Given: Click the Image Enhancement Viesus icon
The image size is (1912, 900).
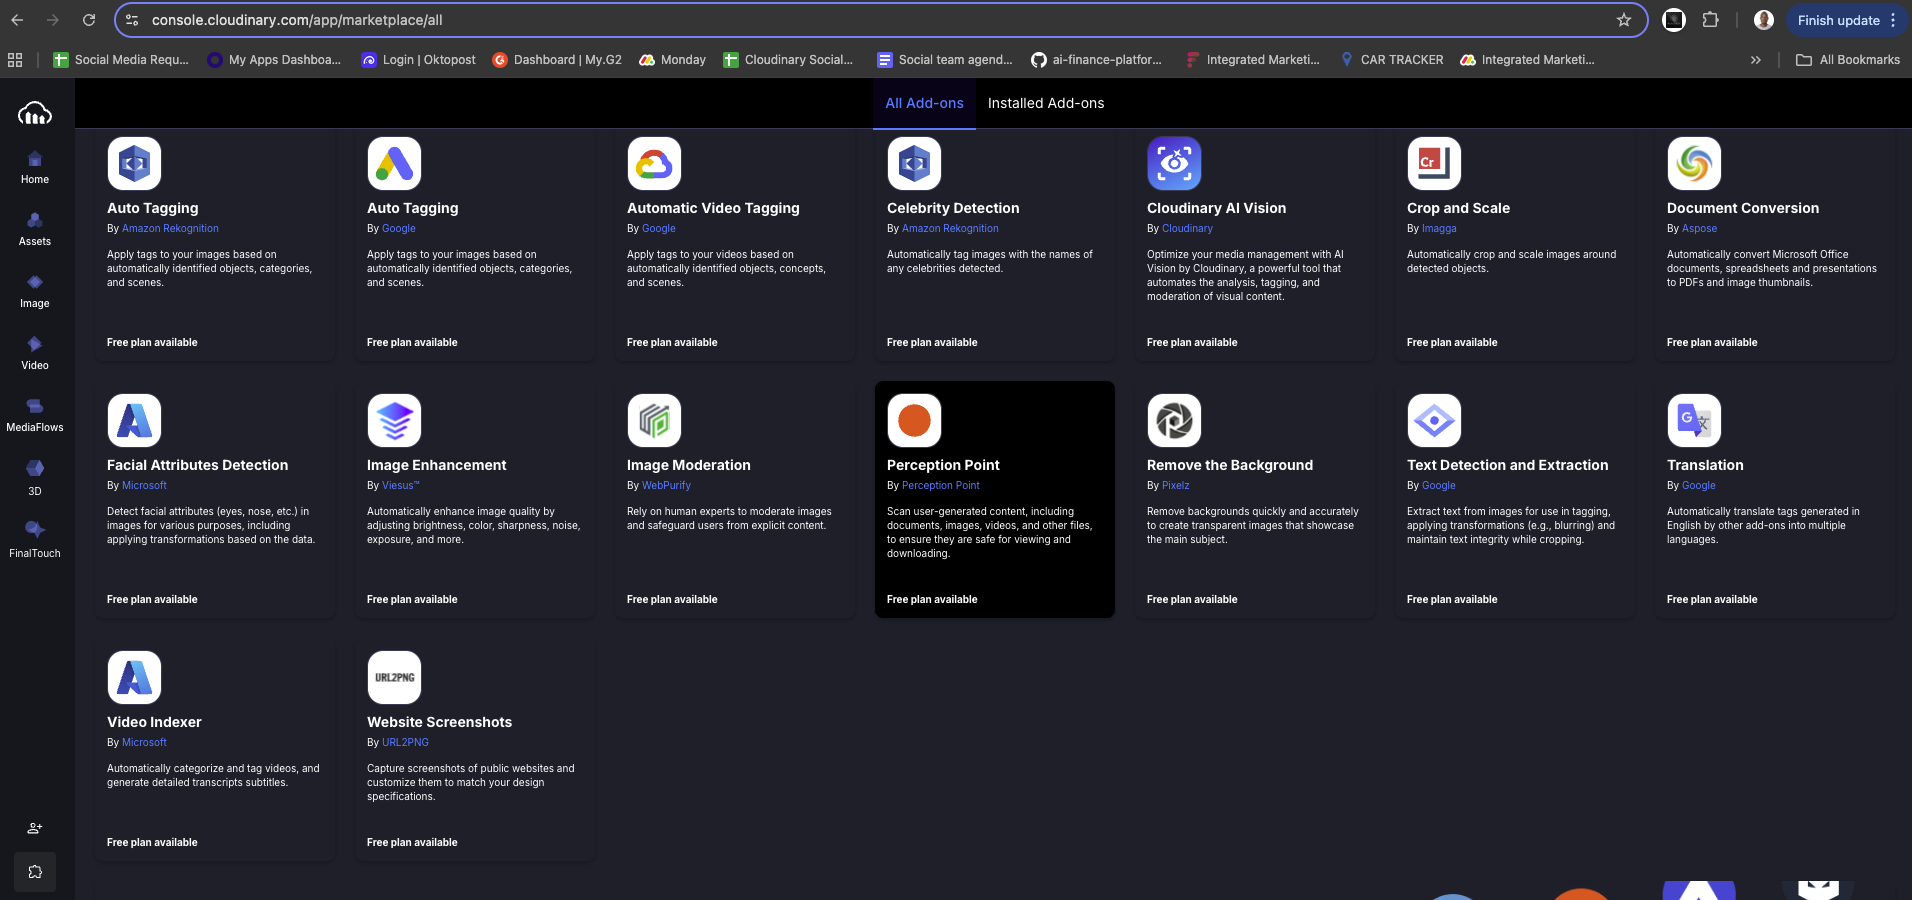Looking at the screenshot, I should (x=394, y=420).
